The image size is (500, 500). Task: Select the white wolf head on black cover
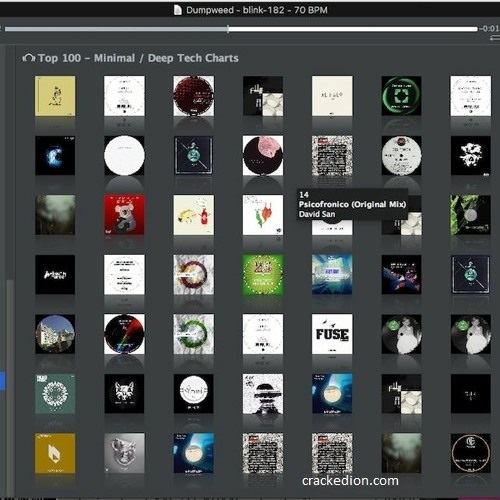(124, 394)
